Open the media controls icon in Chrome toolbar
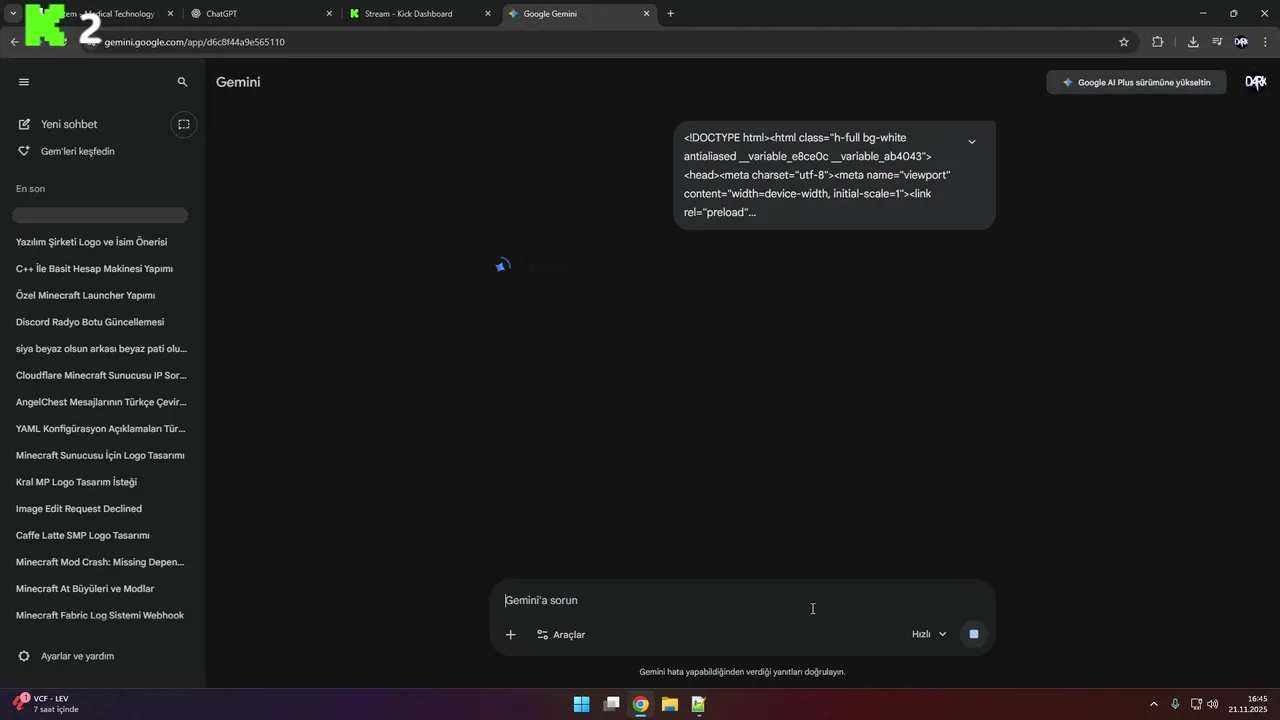Image resolution: width=1280 pixels, height=720 pixels. click(1217, 42)
